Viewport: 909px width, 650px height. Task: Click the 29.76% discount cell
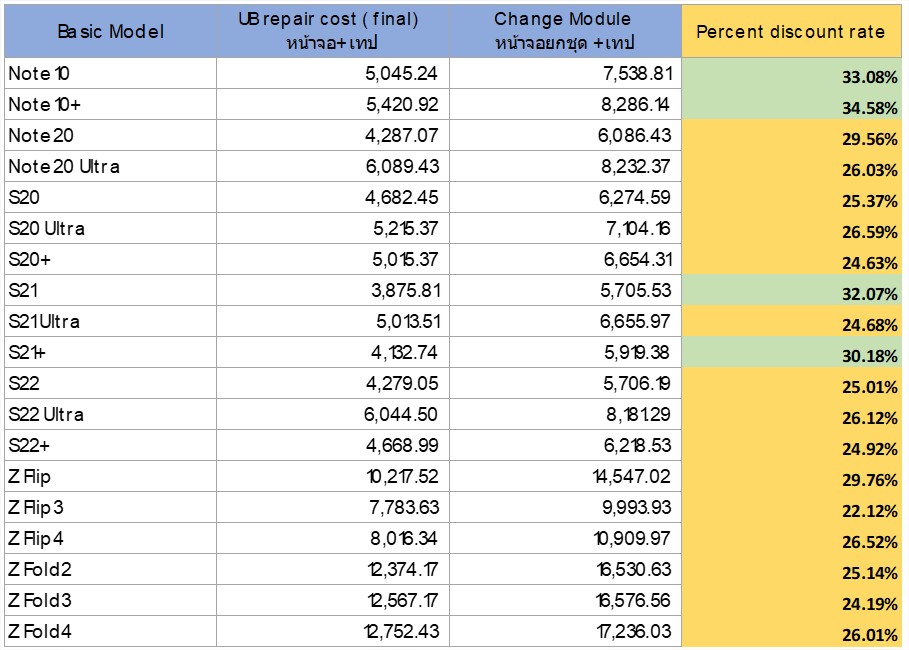tap(791, 477)
